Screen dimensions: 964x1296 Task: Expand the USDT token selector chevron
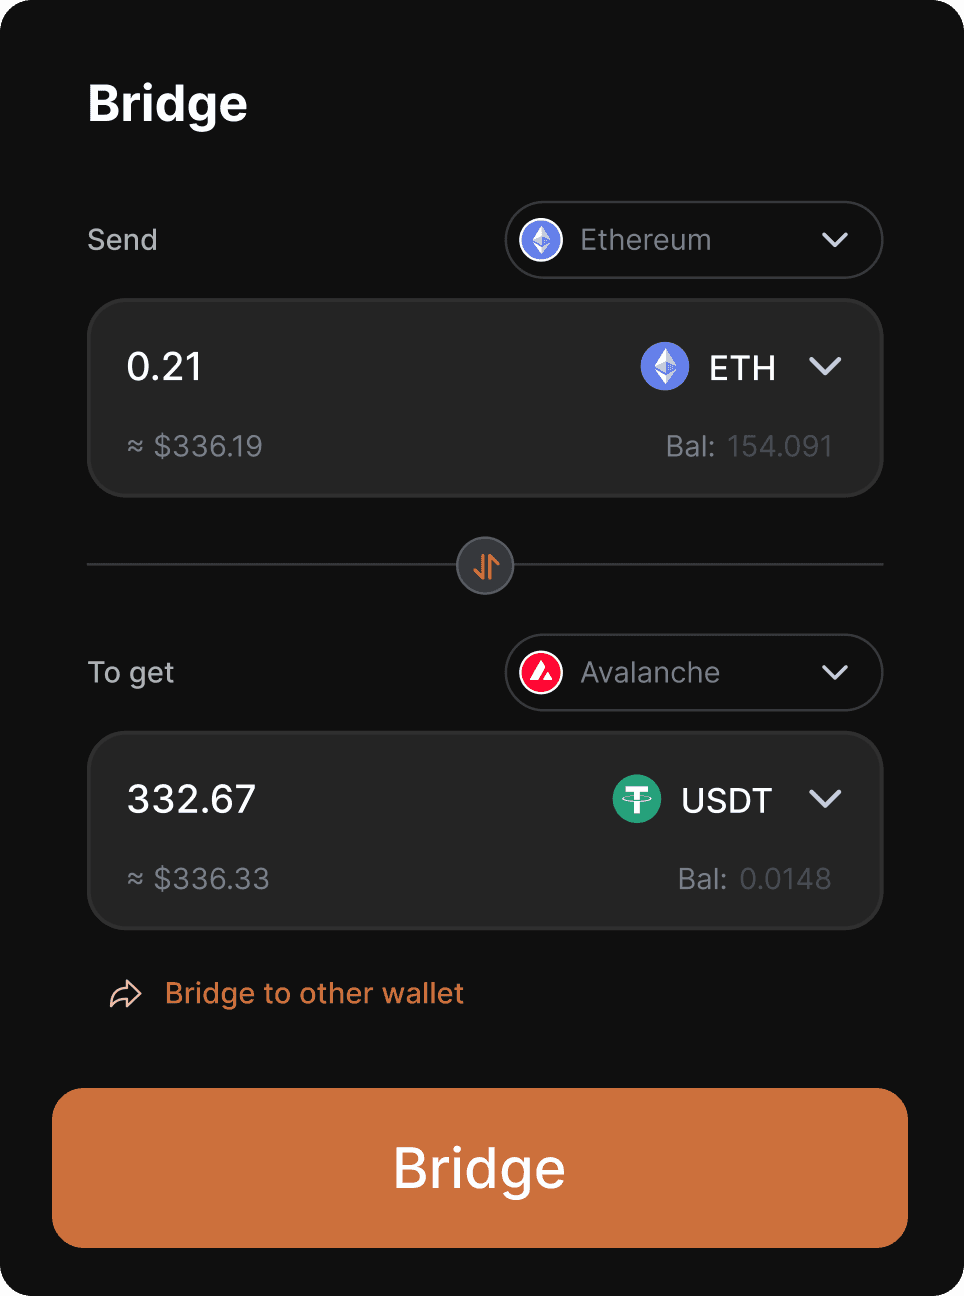tap(825, 799)
